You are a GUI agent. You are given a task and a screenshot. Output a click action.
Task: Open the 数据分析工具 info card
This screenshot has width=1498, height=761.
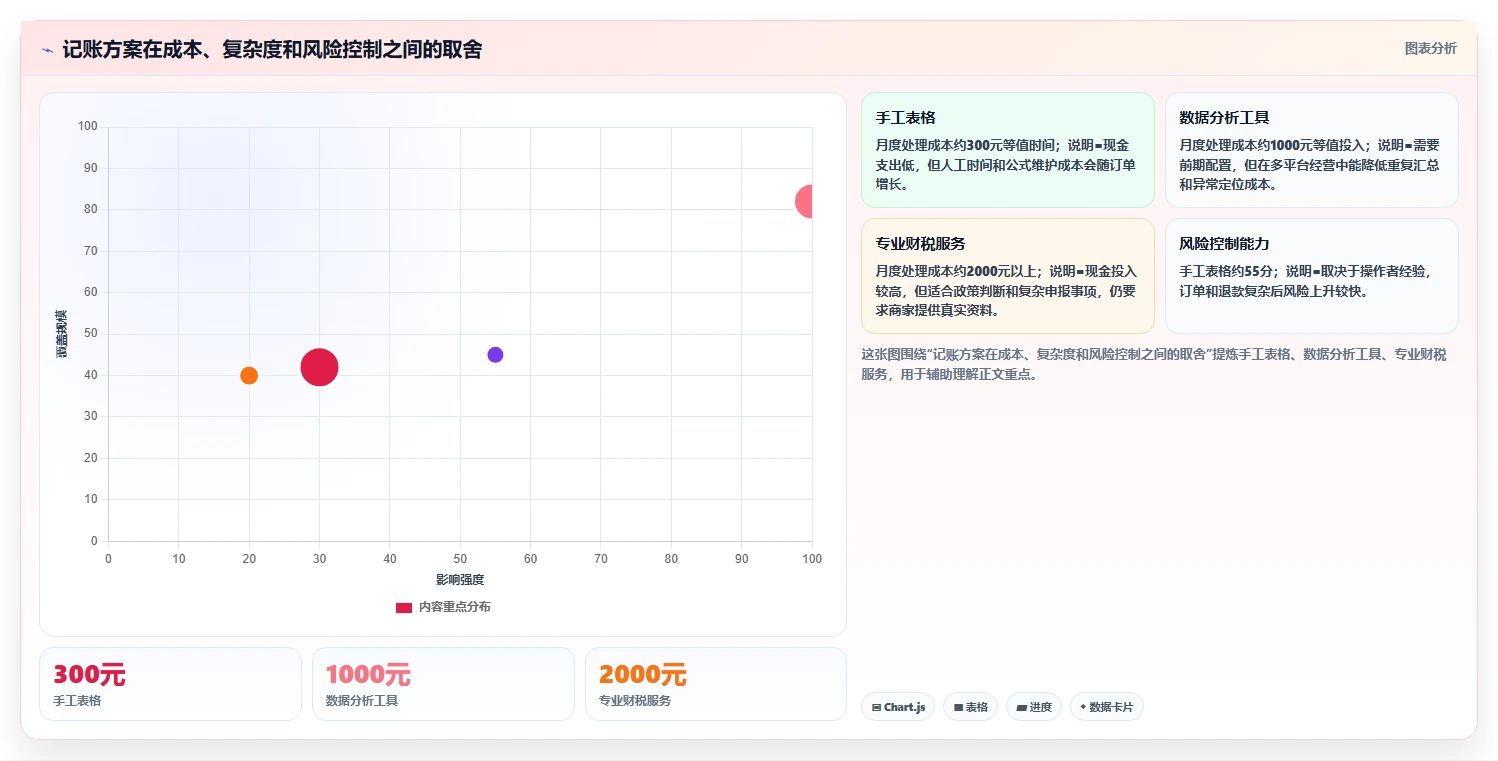tap(1311, 150)
